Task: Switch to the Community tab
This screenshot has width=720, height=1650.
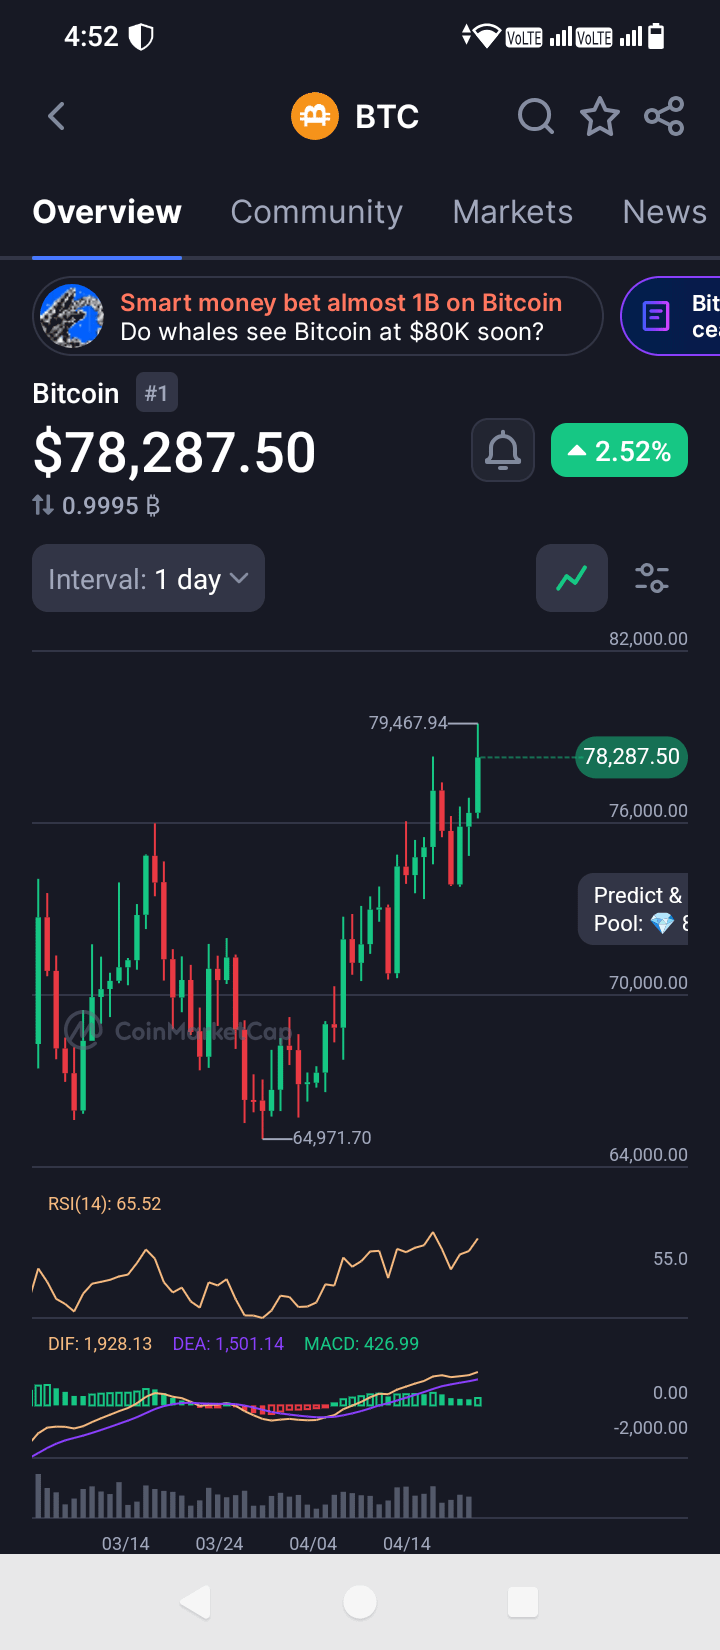Action: pos(316,212)
